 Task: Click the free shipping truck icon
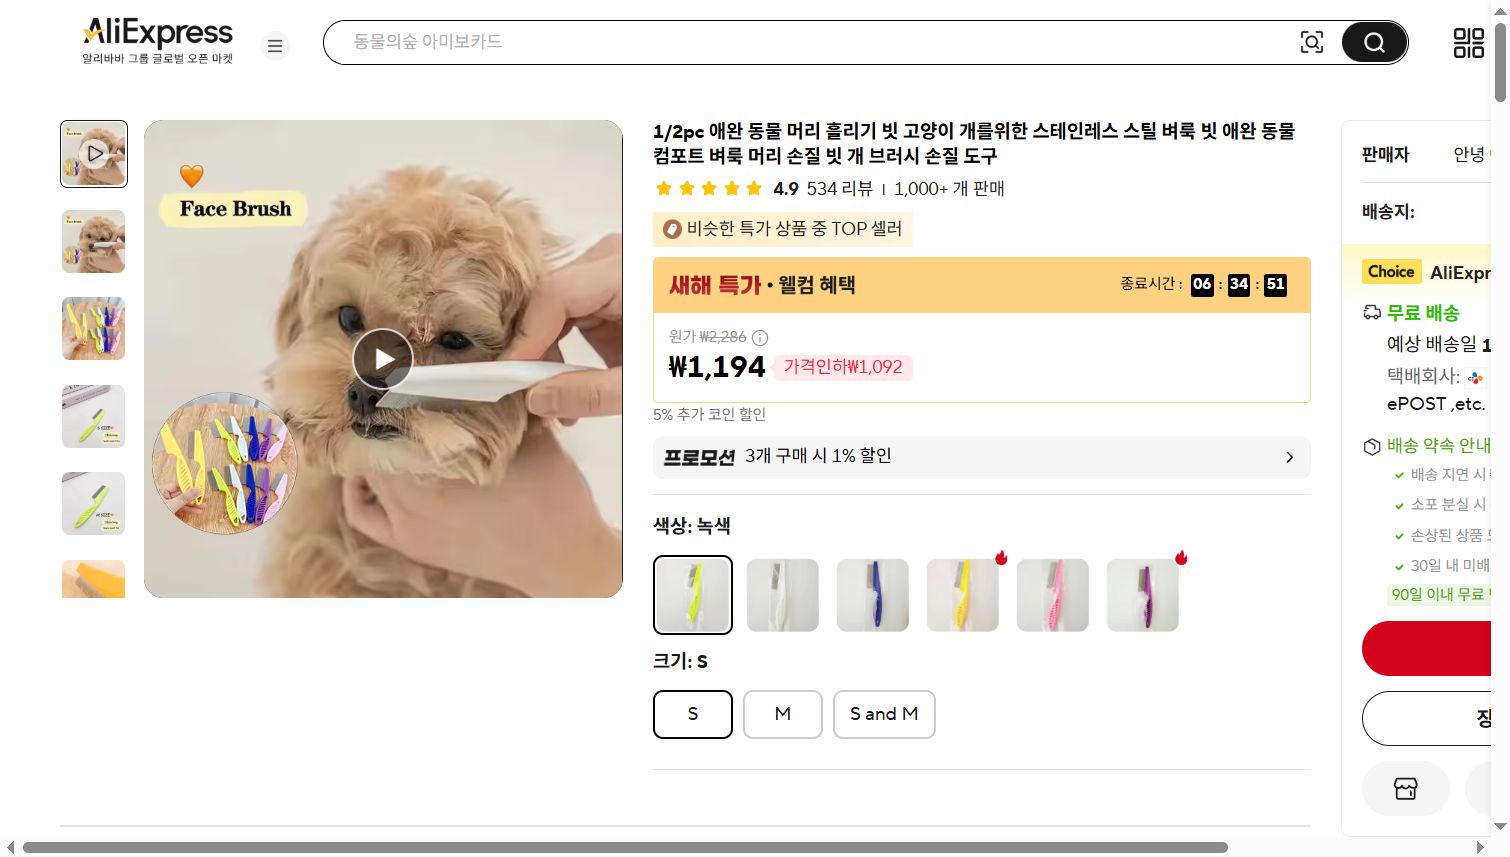tap(1371, 312)
